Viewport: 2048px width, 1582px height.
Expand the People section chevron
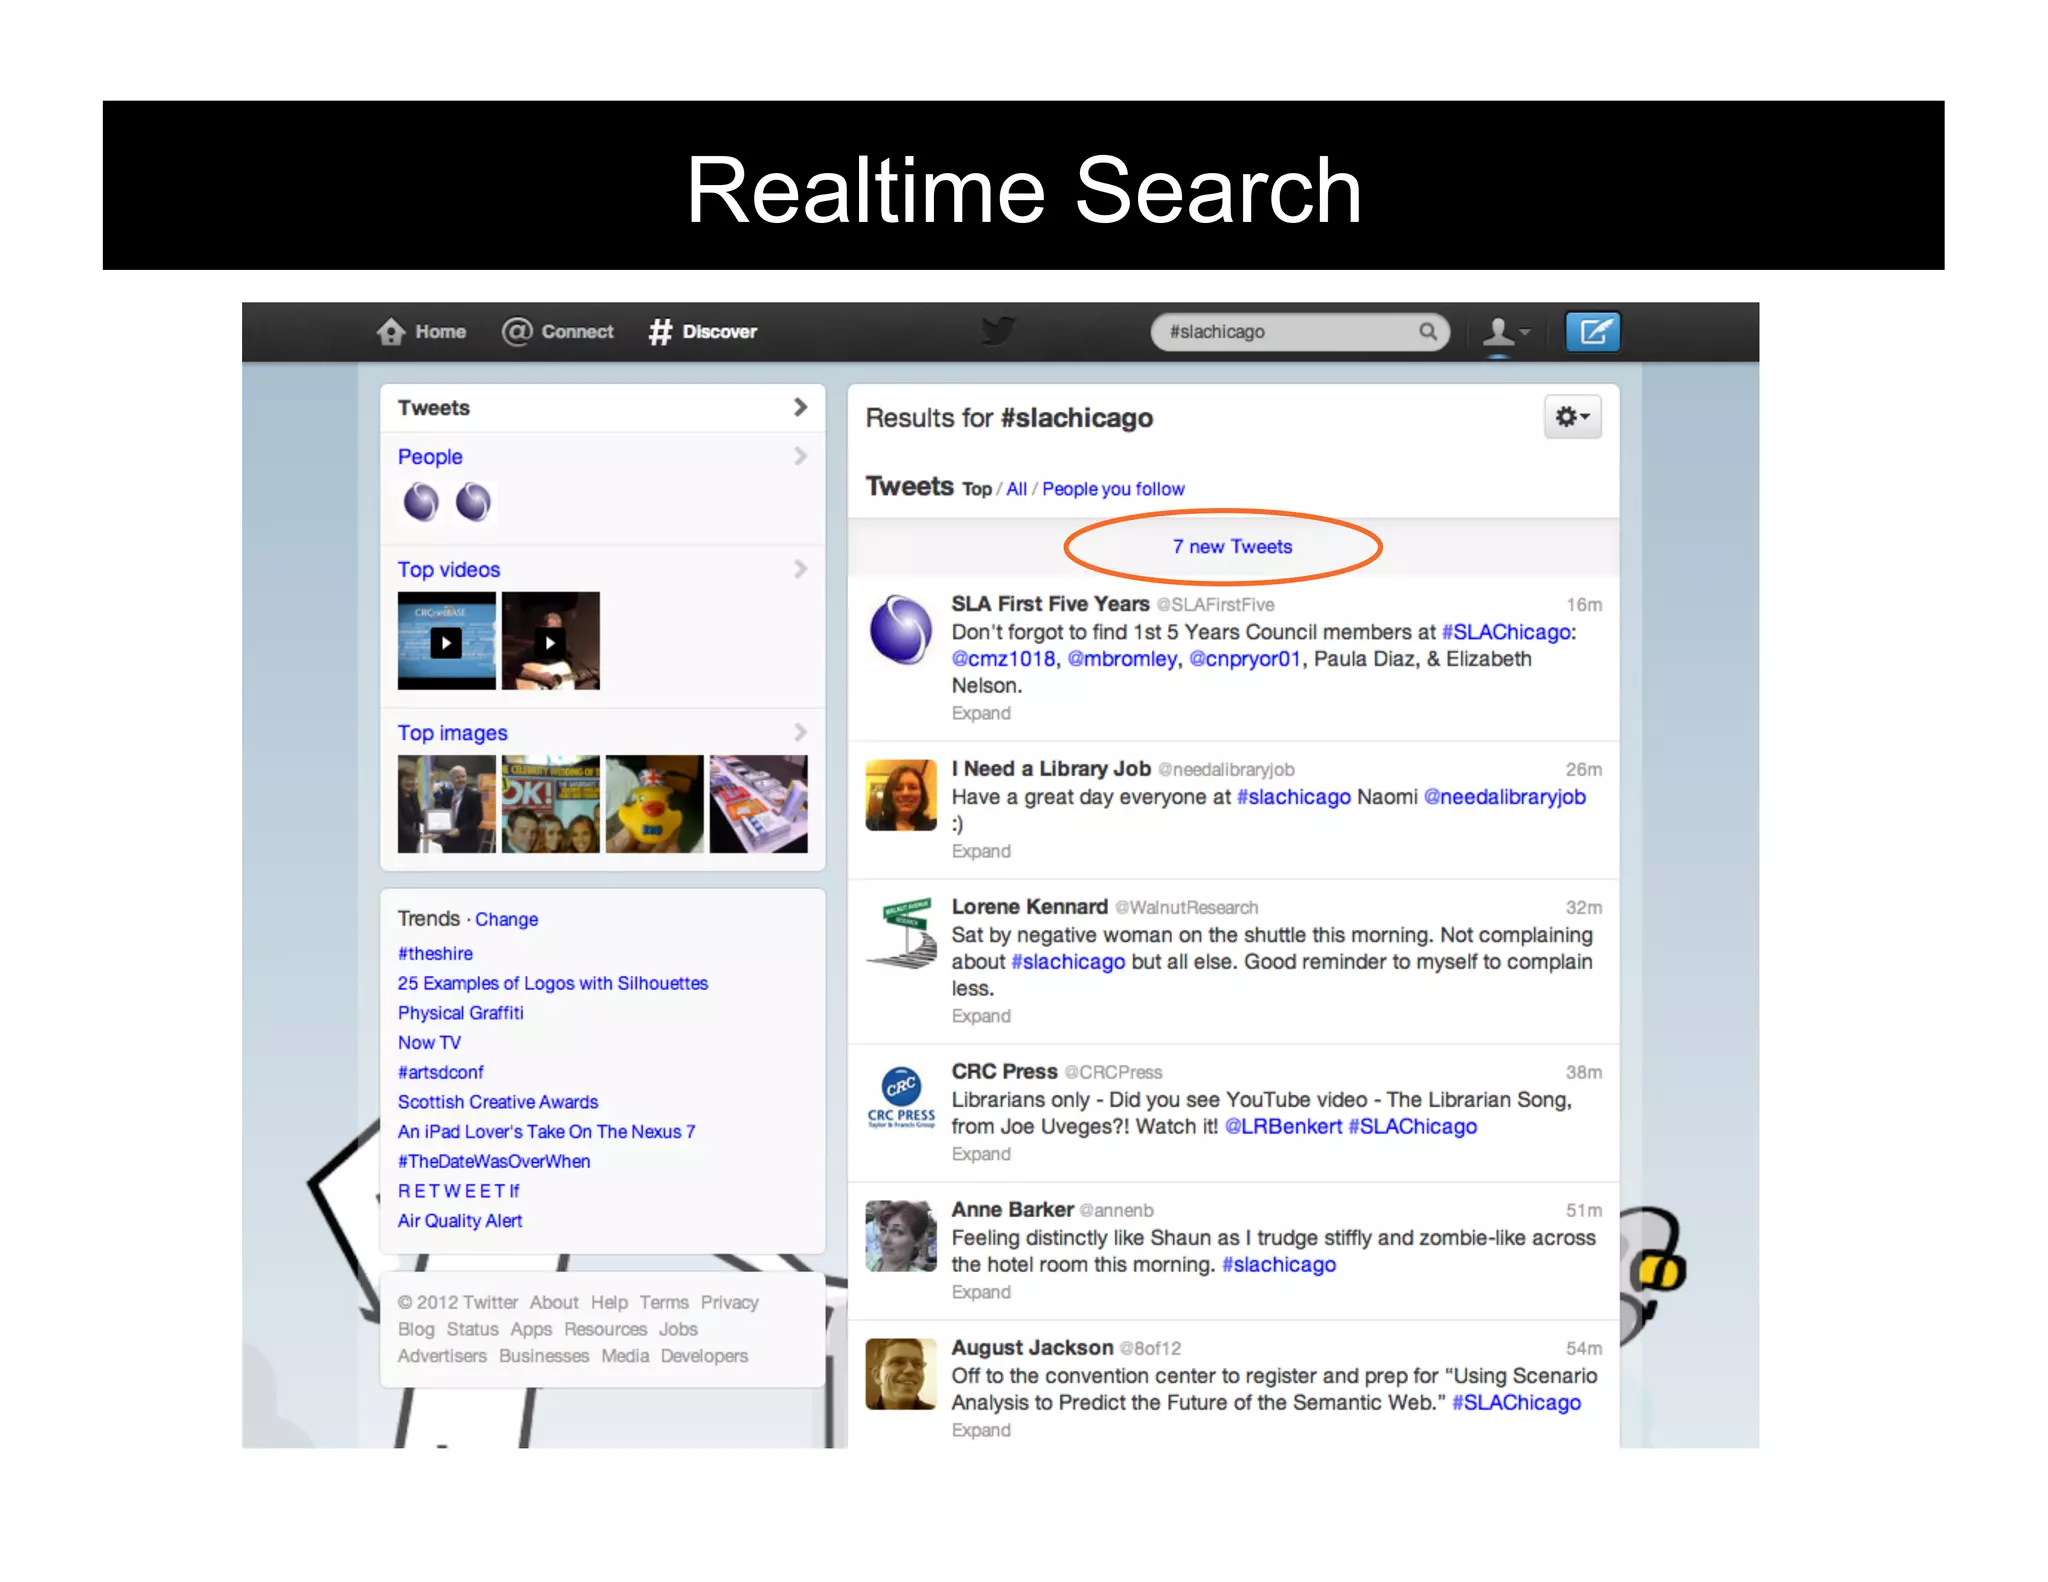[x=800, y=456]
